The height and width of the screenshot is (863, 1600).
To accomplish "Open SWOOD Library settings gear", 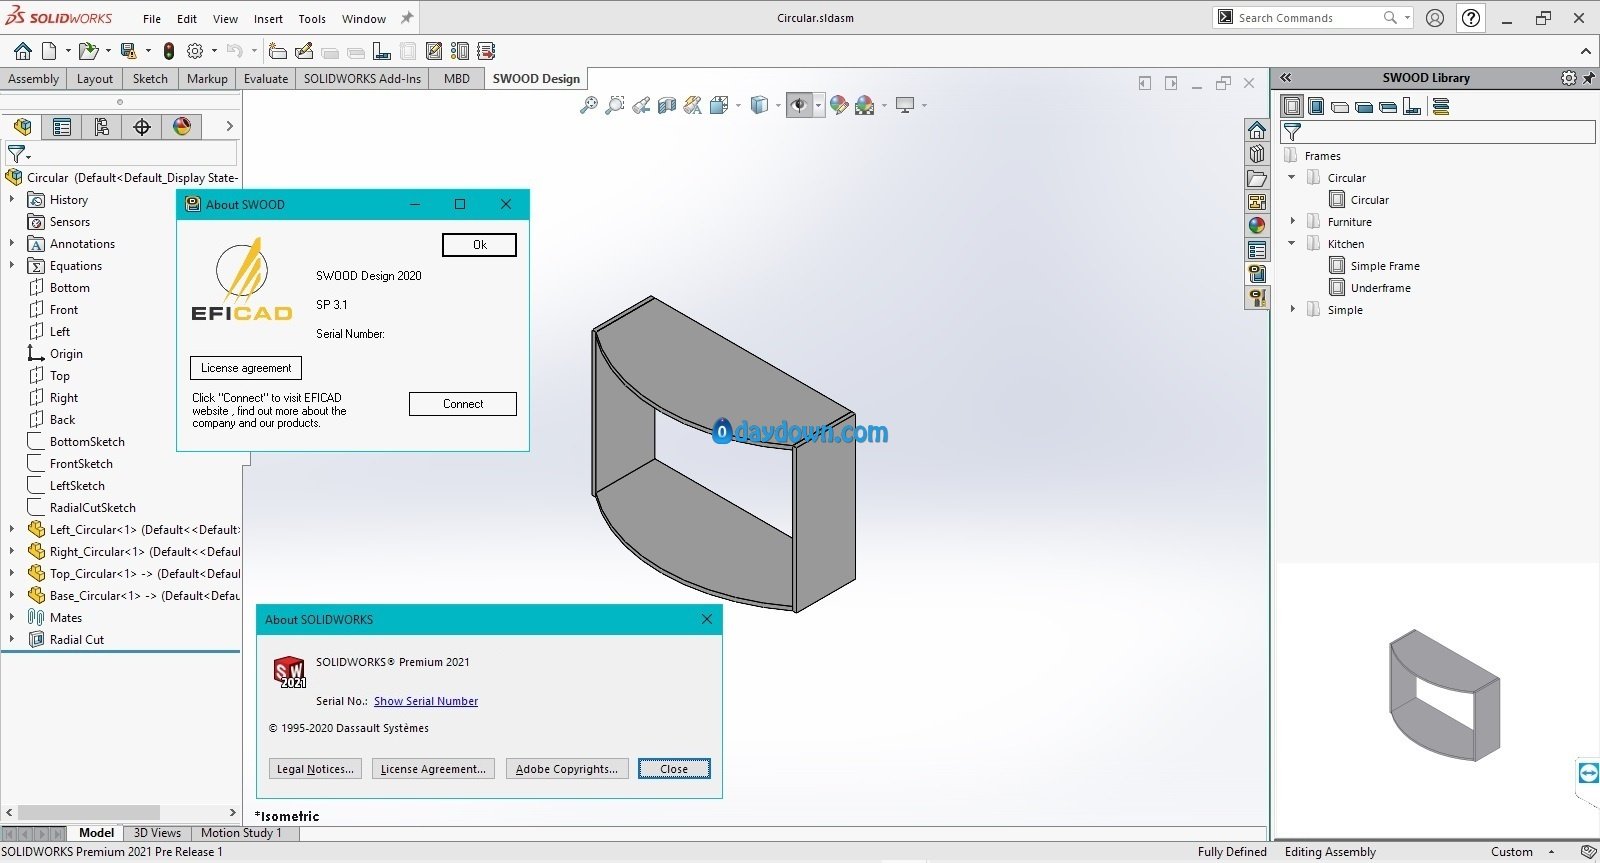I will click(x=1568, y=78).
